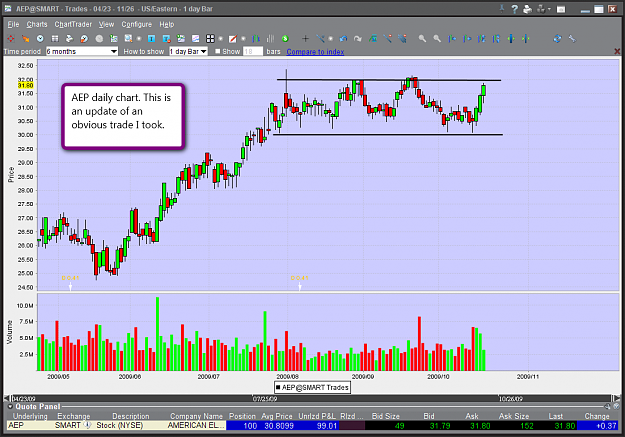The width and height of the screenshot is (625, 437).
Task: Click the four-square layout icon
Action: (x=210, y=39)
